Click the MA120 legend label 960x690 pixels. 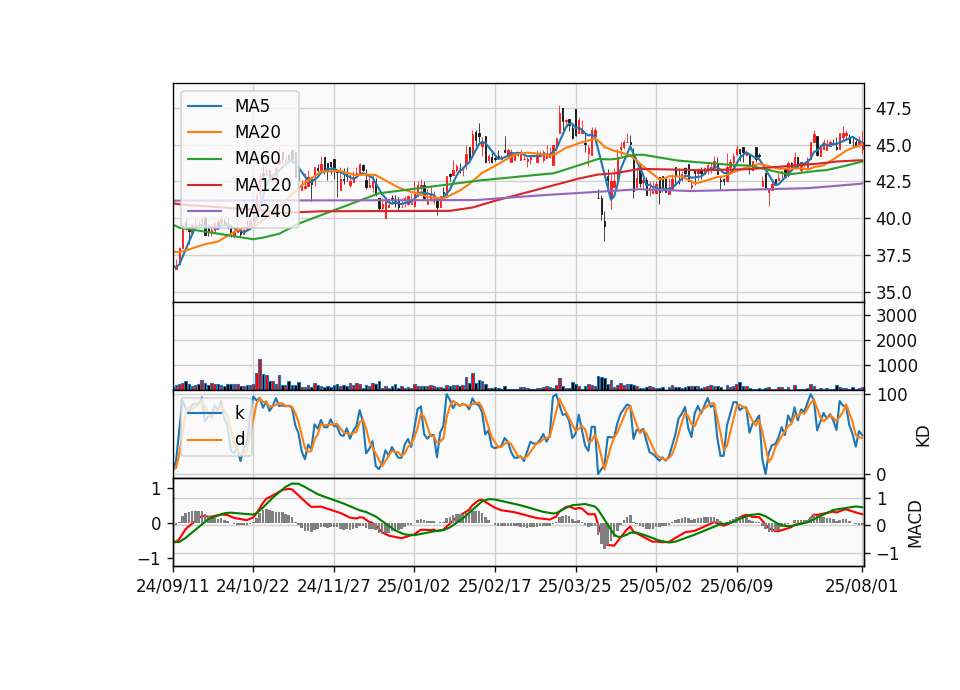[263, 185]
